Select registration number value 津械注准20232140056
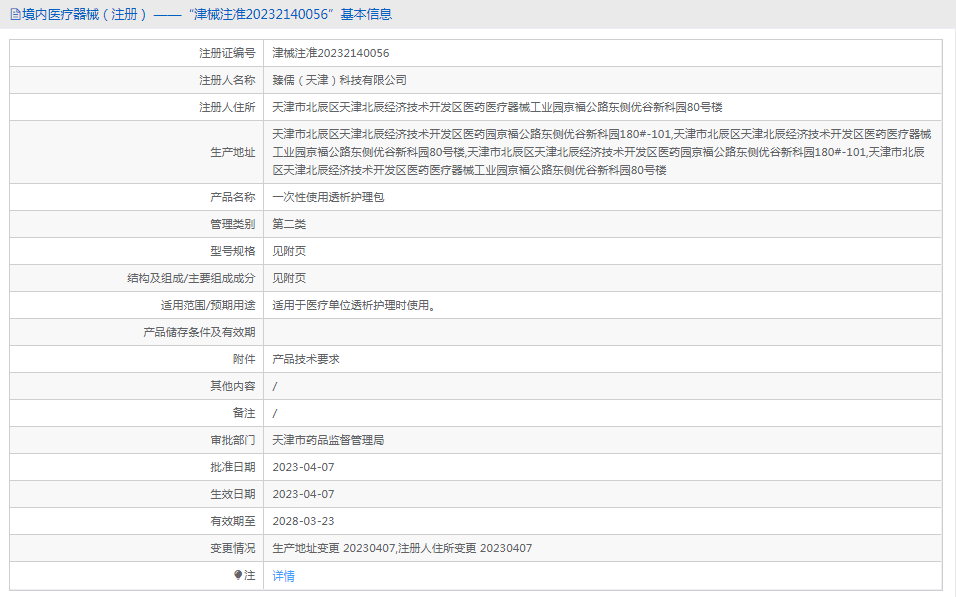 [x=330, y=53]
